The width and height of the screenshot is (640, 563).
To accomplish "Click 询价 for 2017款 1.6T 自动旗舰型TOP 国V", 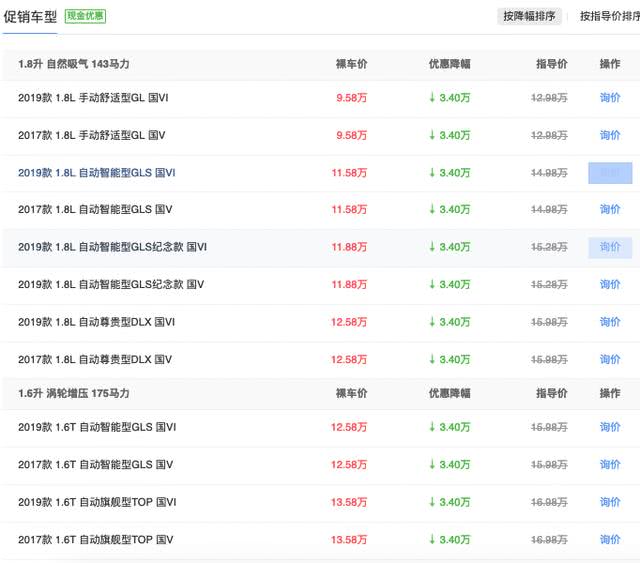I will [x=610, y=540].
